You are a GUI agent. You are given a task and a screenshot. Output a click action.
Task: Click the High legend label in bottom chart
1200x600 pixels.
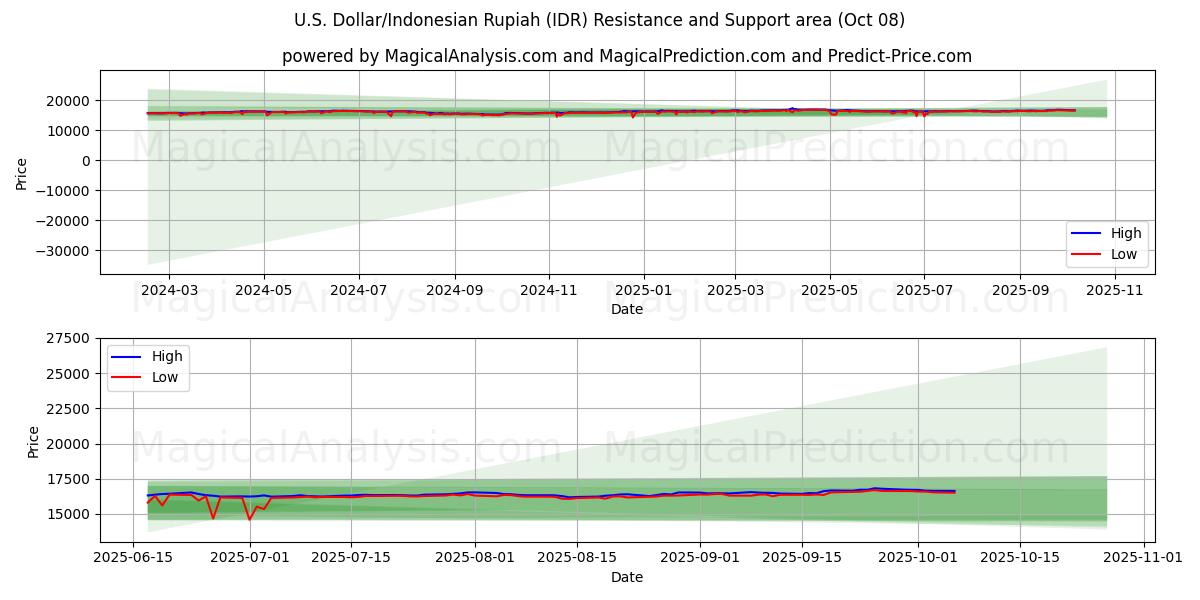tap(167, 356)
